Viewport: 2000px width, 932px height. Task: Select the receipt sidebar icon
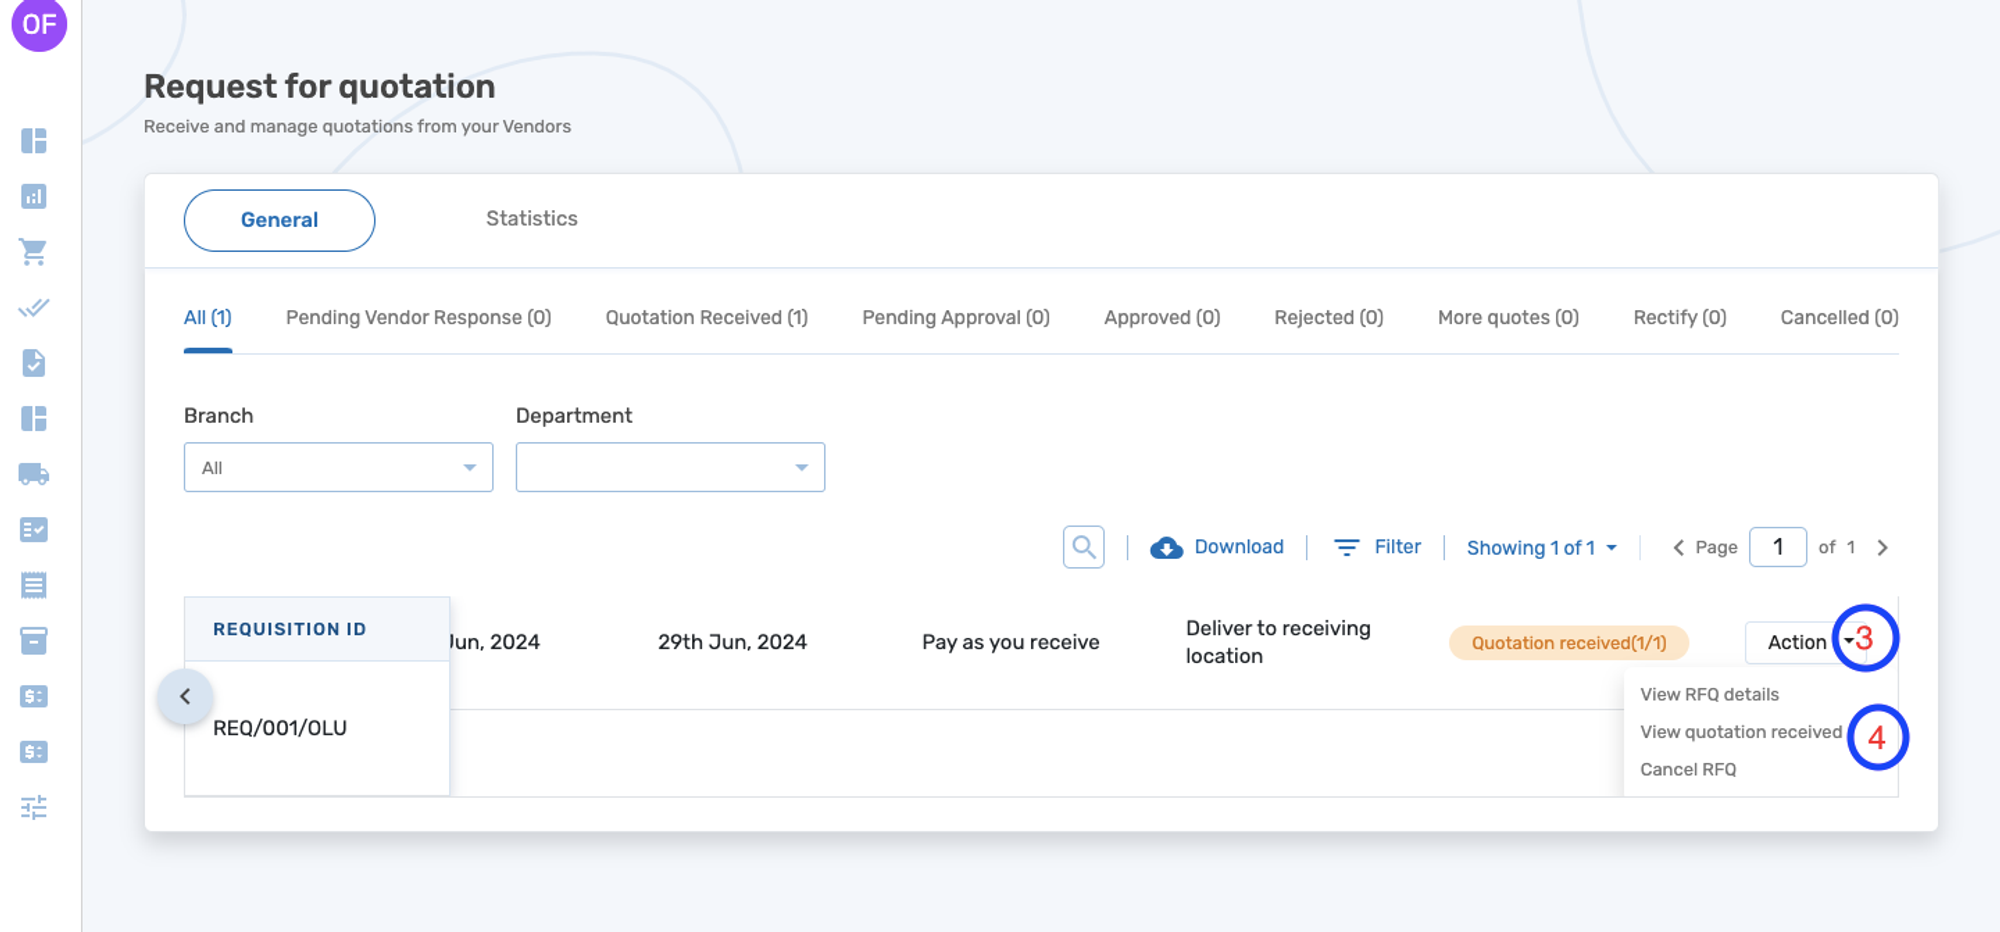click(35, 584)
